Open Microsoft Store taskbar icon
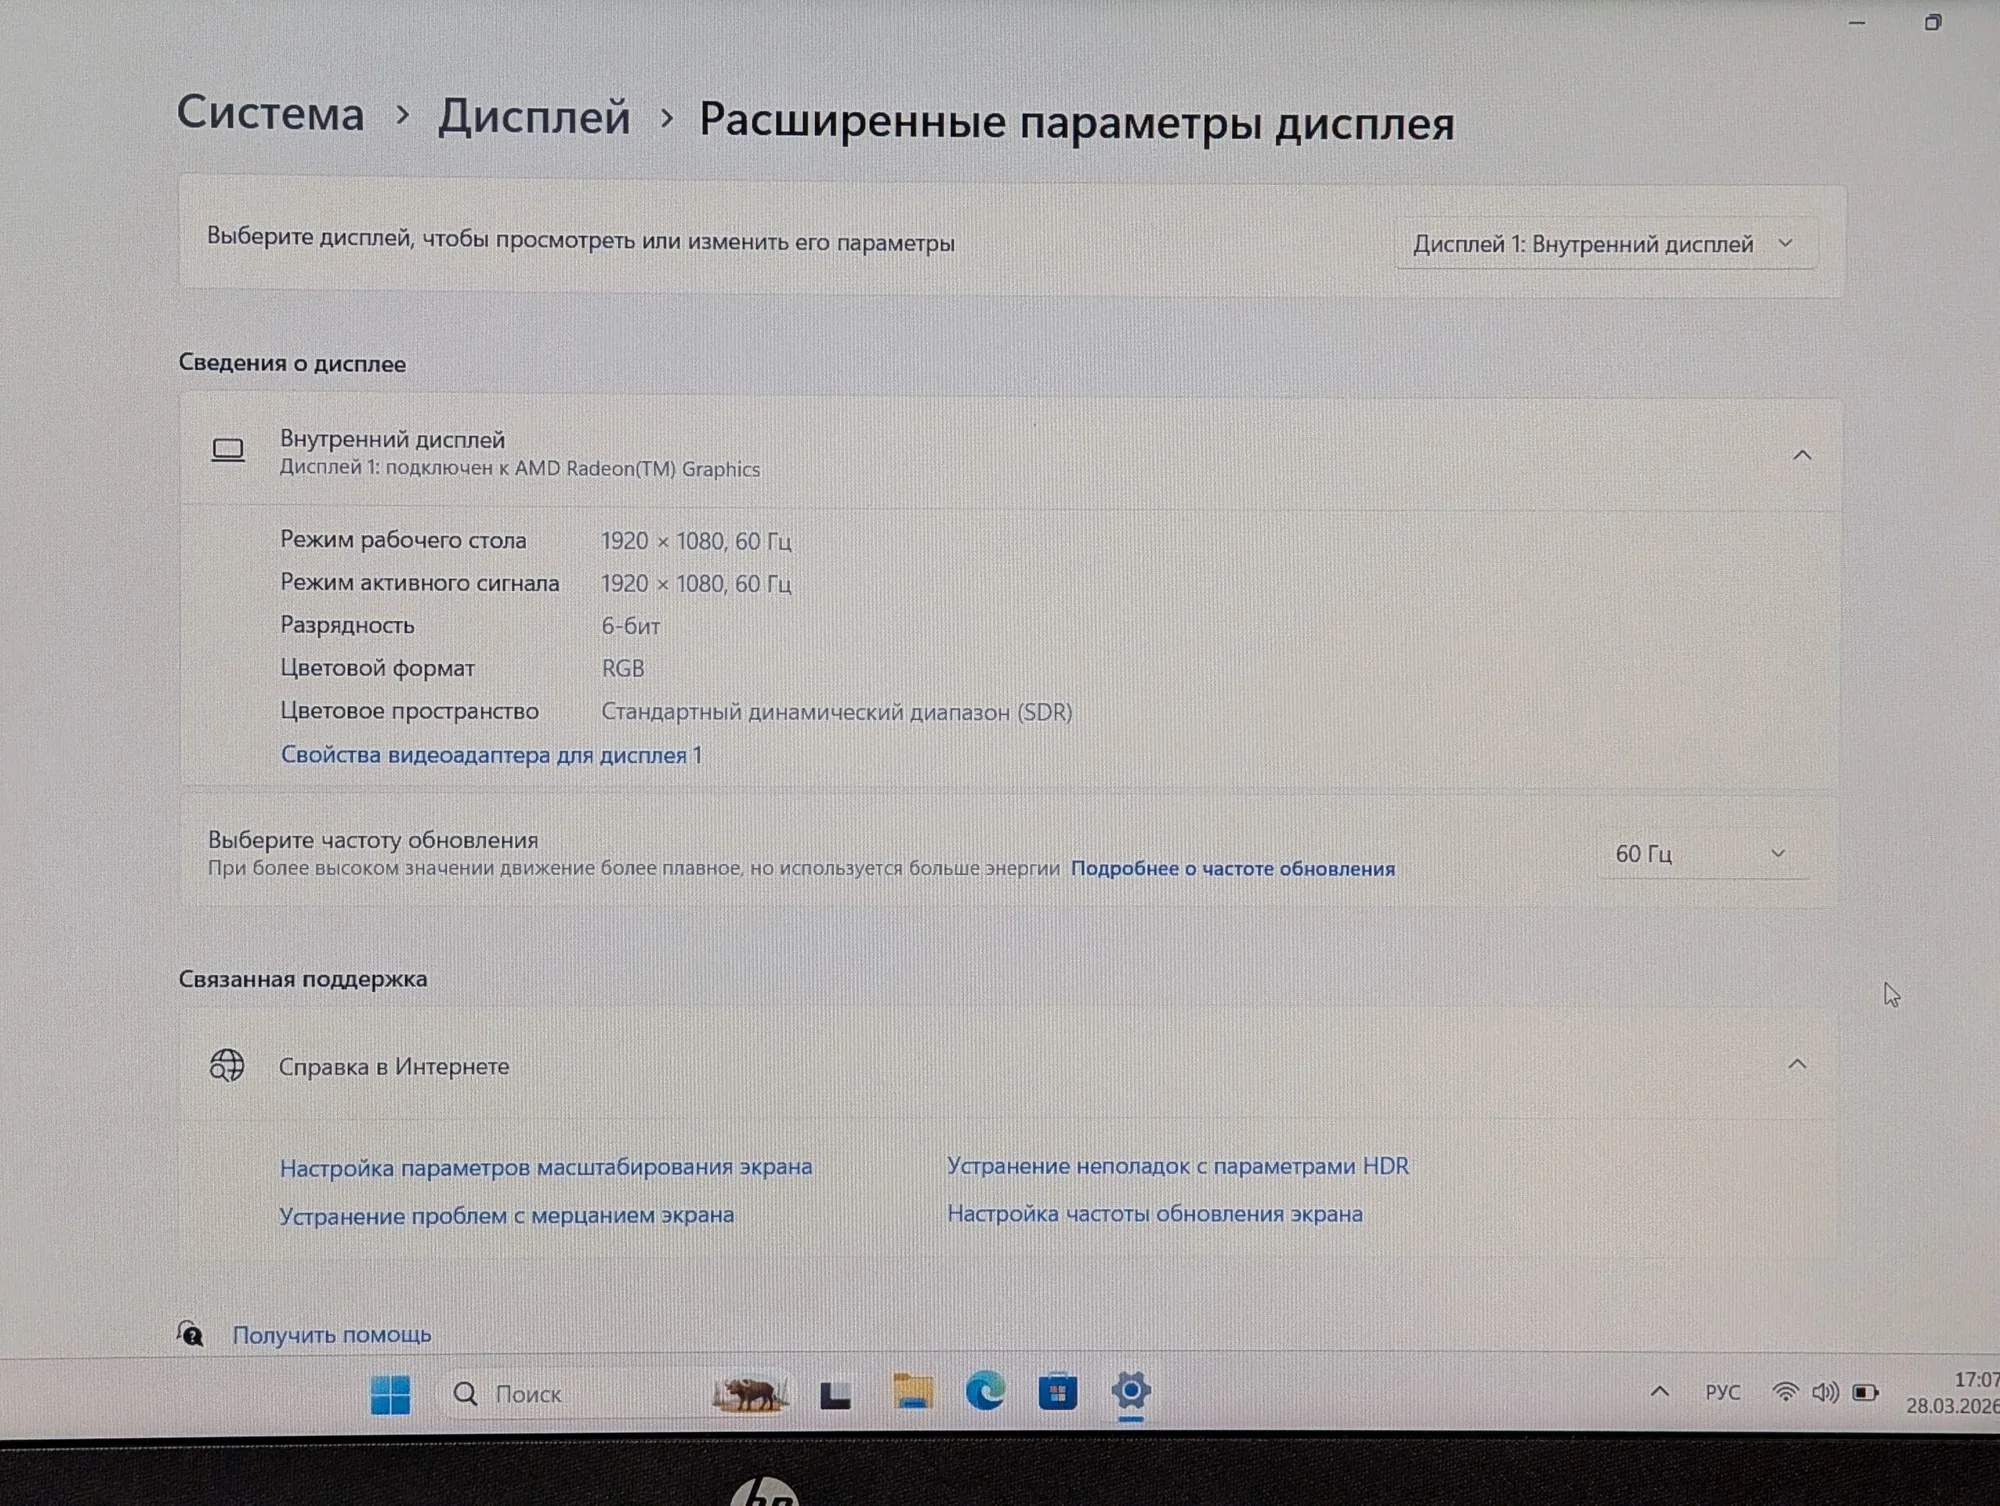This screenshot has width=2000, height=1506. [x=1057, y=1392]
